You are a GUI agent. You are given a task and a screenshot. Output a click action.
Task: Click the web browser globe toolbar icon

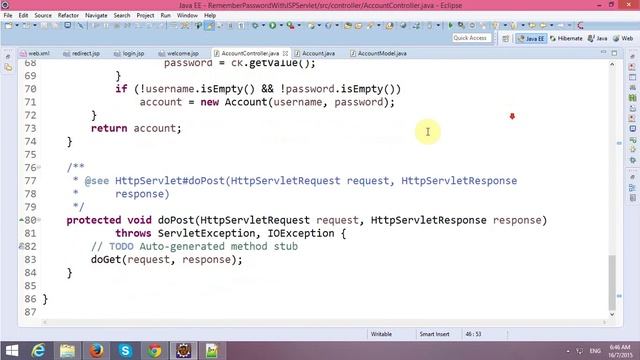[403, 26]
